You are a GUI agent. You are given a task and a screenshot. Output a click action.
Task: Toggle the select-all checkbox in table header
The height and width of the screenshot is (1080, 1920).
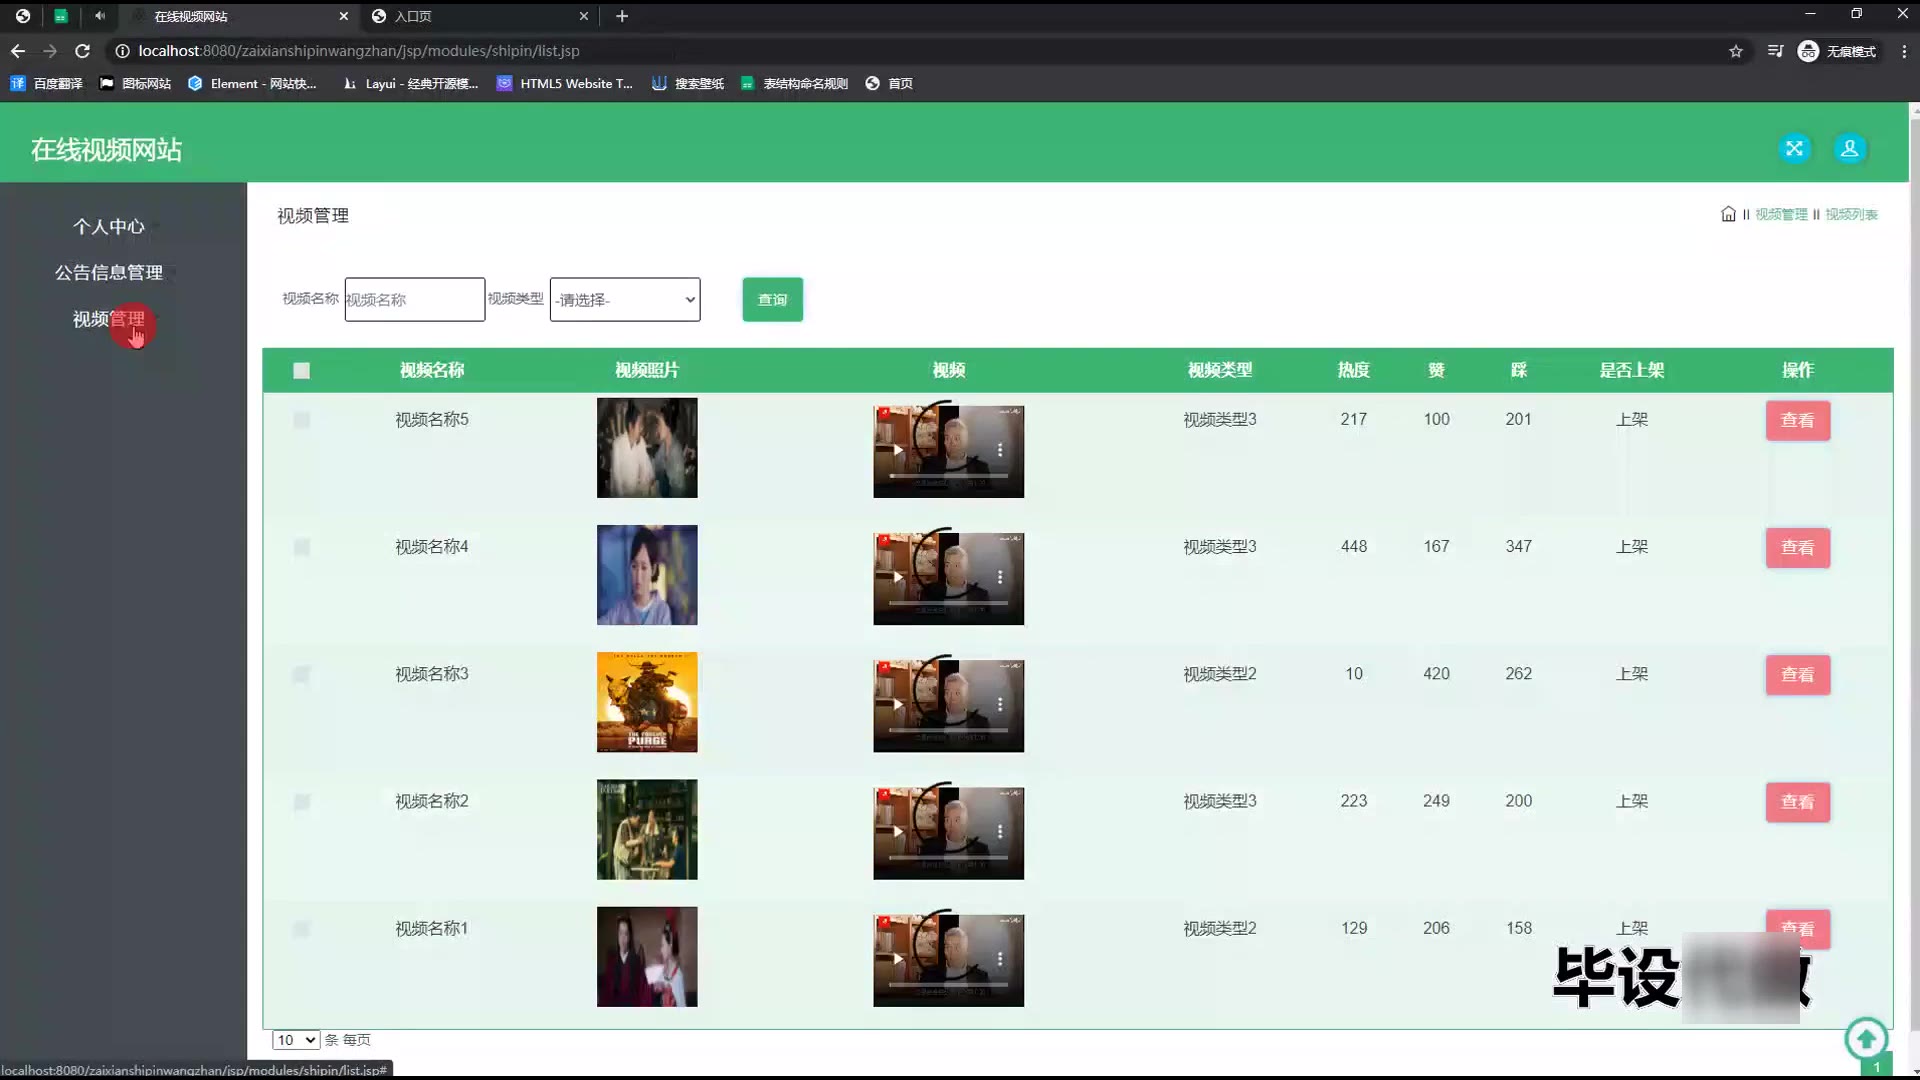tap(301, 371)
